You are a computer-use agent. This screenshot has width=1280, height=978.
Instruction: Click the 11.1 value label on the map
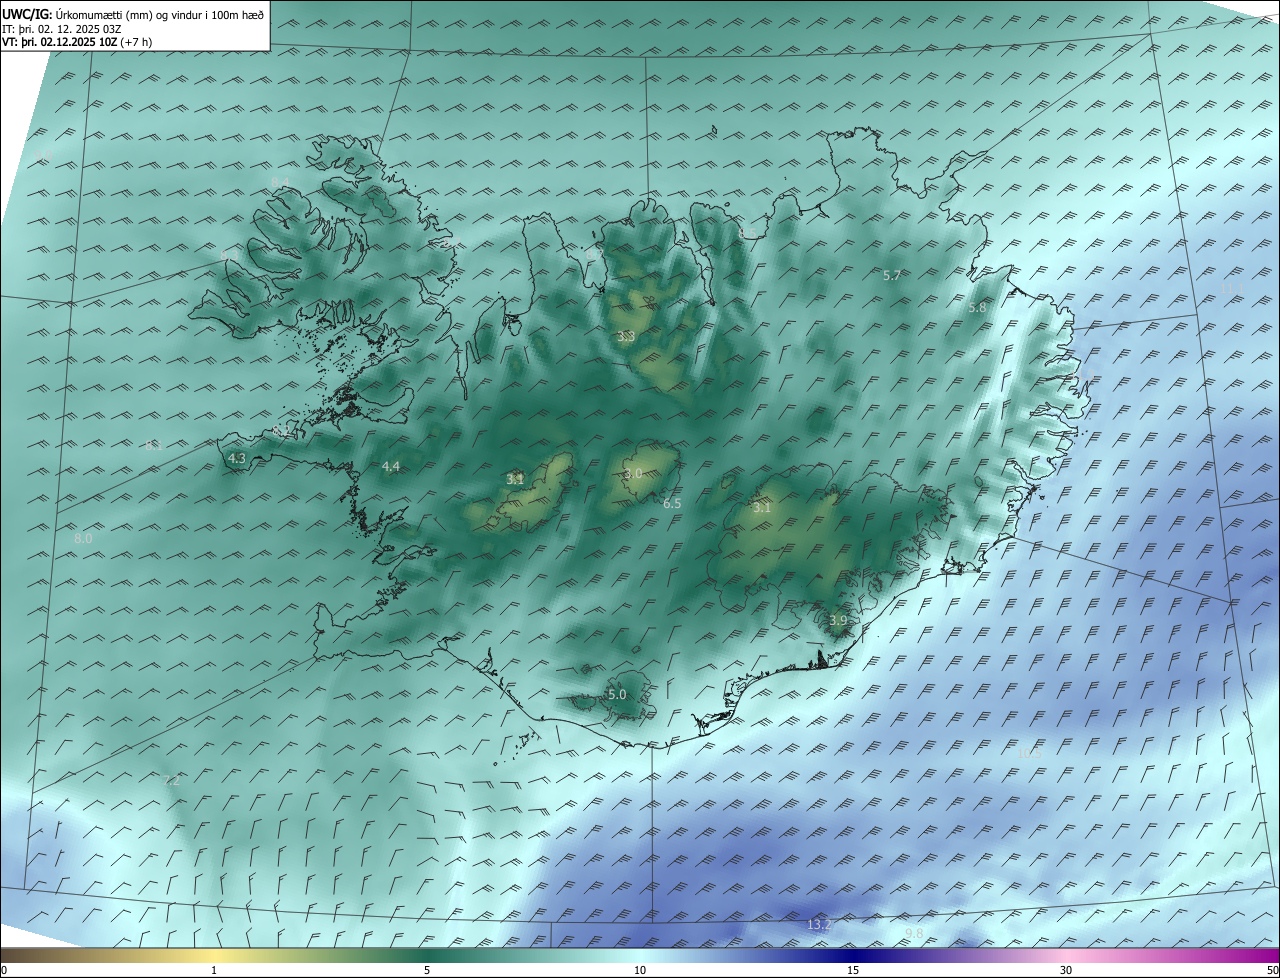pyautogui.click(x=1230, y=288)
